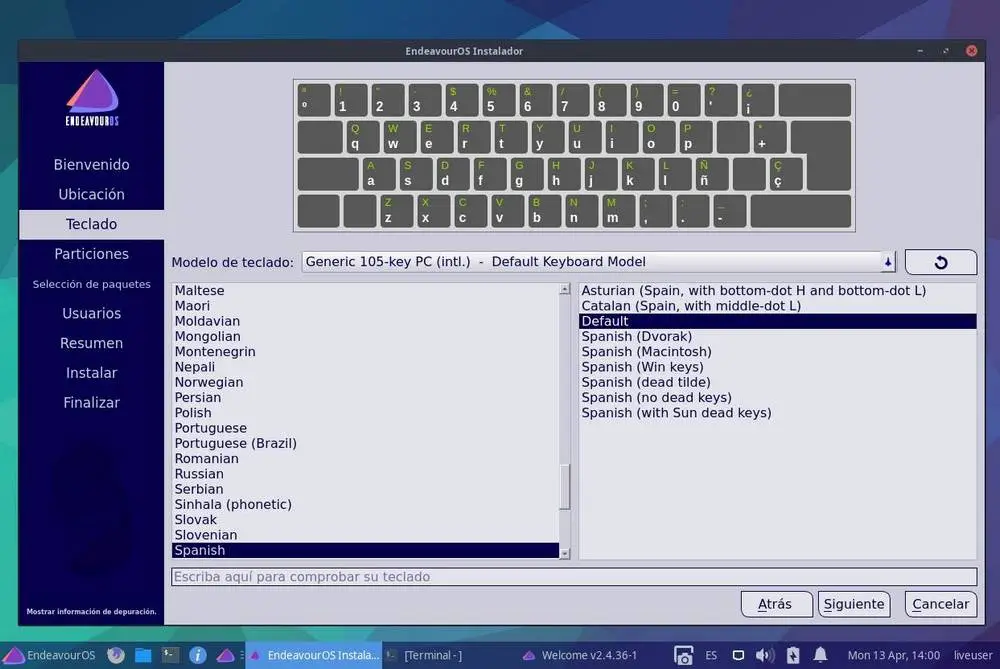Viewport: 1000px width, 669px height.
Task: Open the Selección de paquetes step
Action: (91, 284)
